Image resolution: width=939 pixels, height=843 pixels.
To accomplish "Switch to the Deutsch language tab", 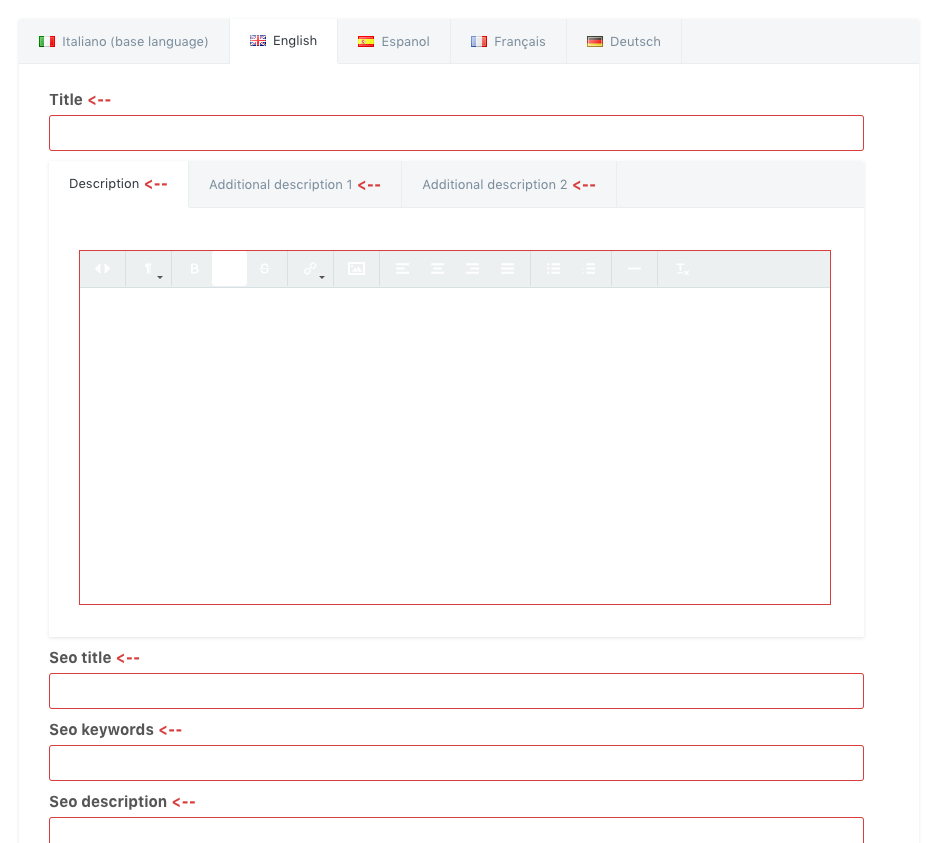I will point(624,42).
